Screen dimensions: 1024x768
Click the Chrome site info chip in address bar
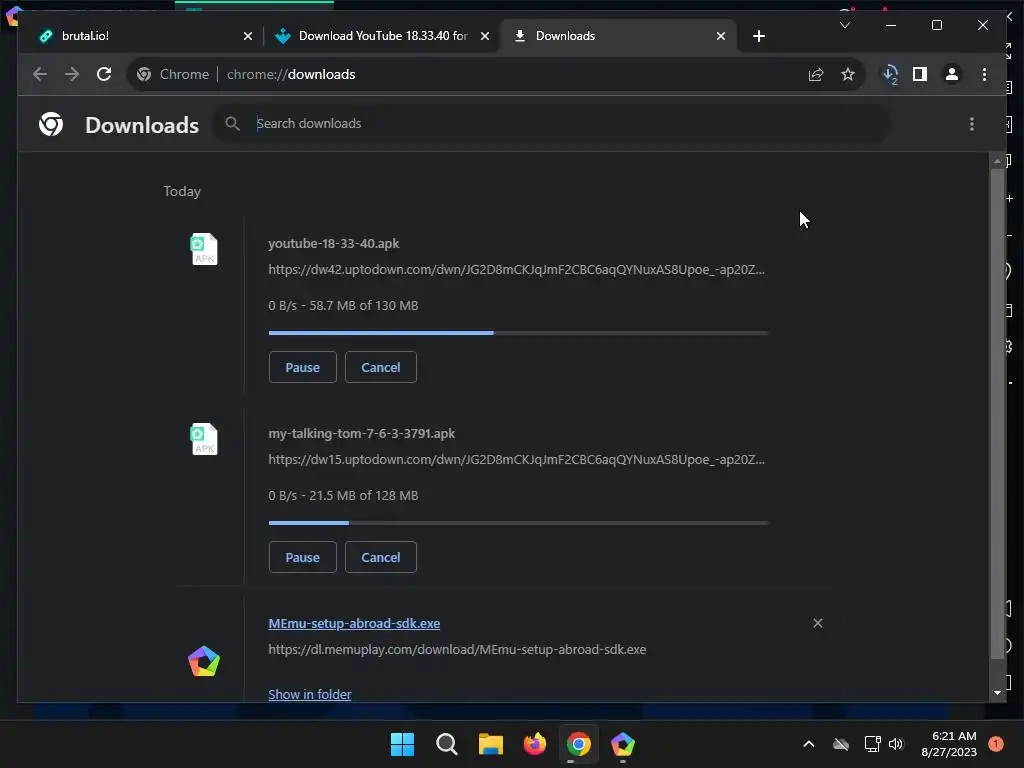pos(173,74)
